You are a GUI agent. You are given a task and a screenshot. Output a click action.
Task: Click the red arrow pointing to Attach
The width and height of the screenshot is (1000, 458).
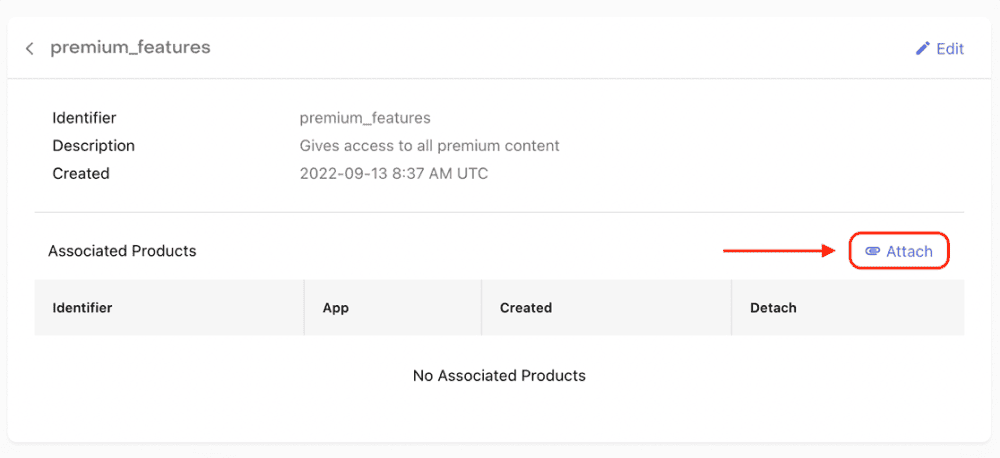coord(780,251)
